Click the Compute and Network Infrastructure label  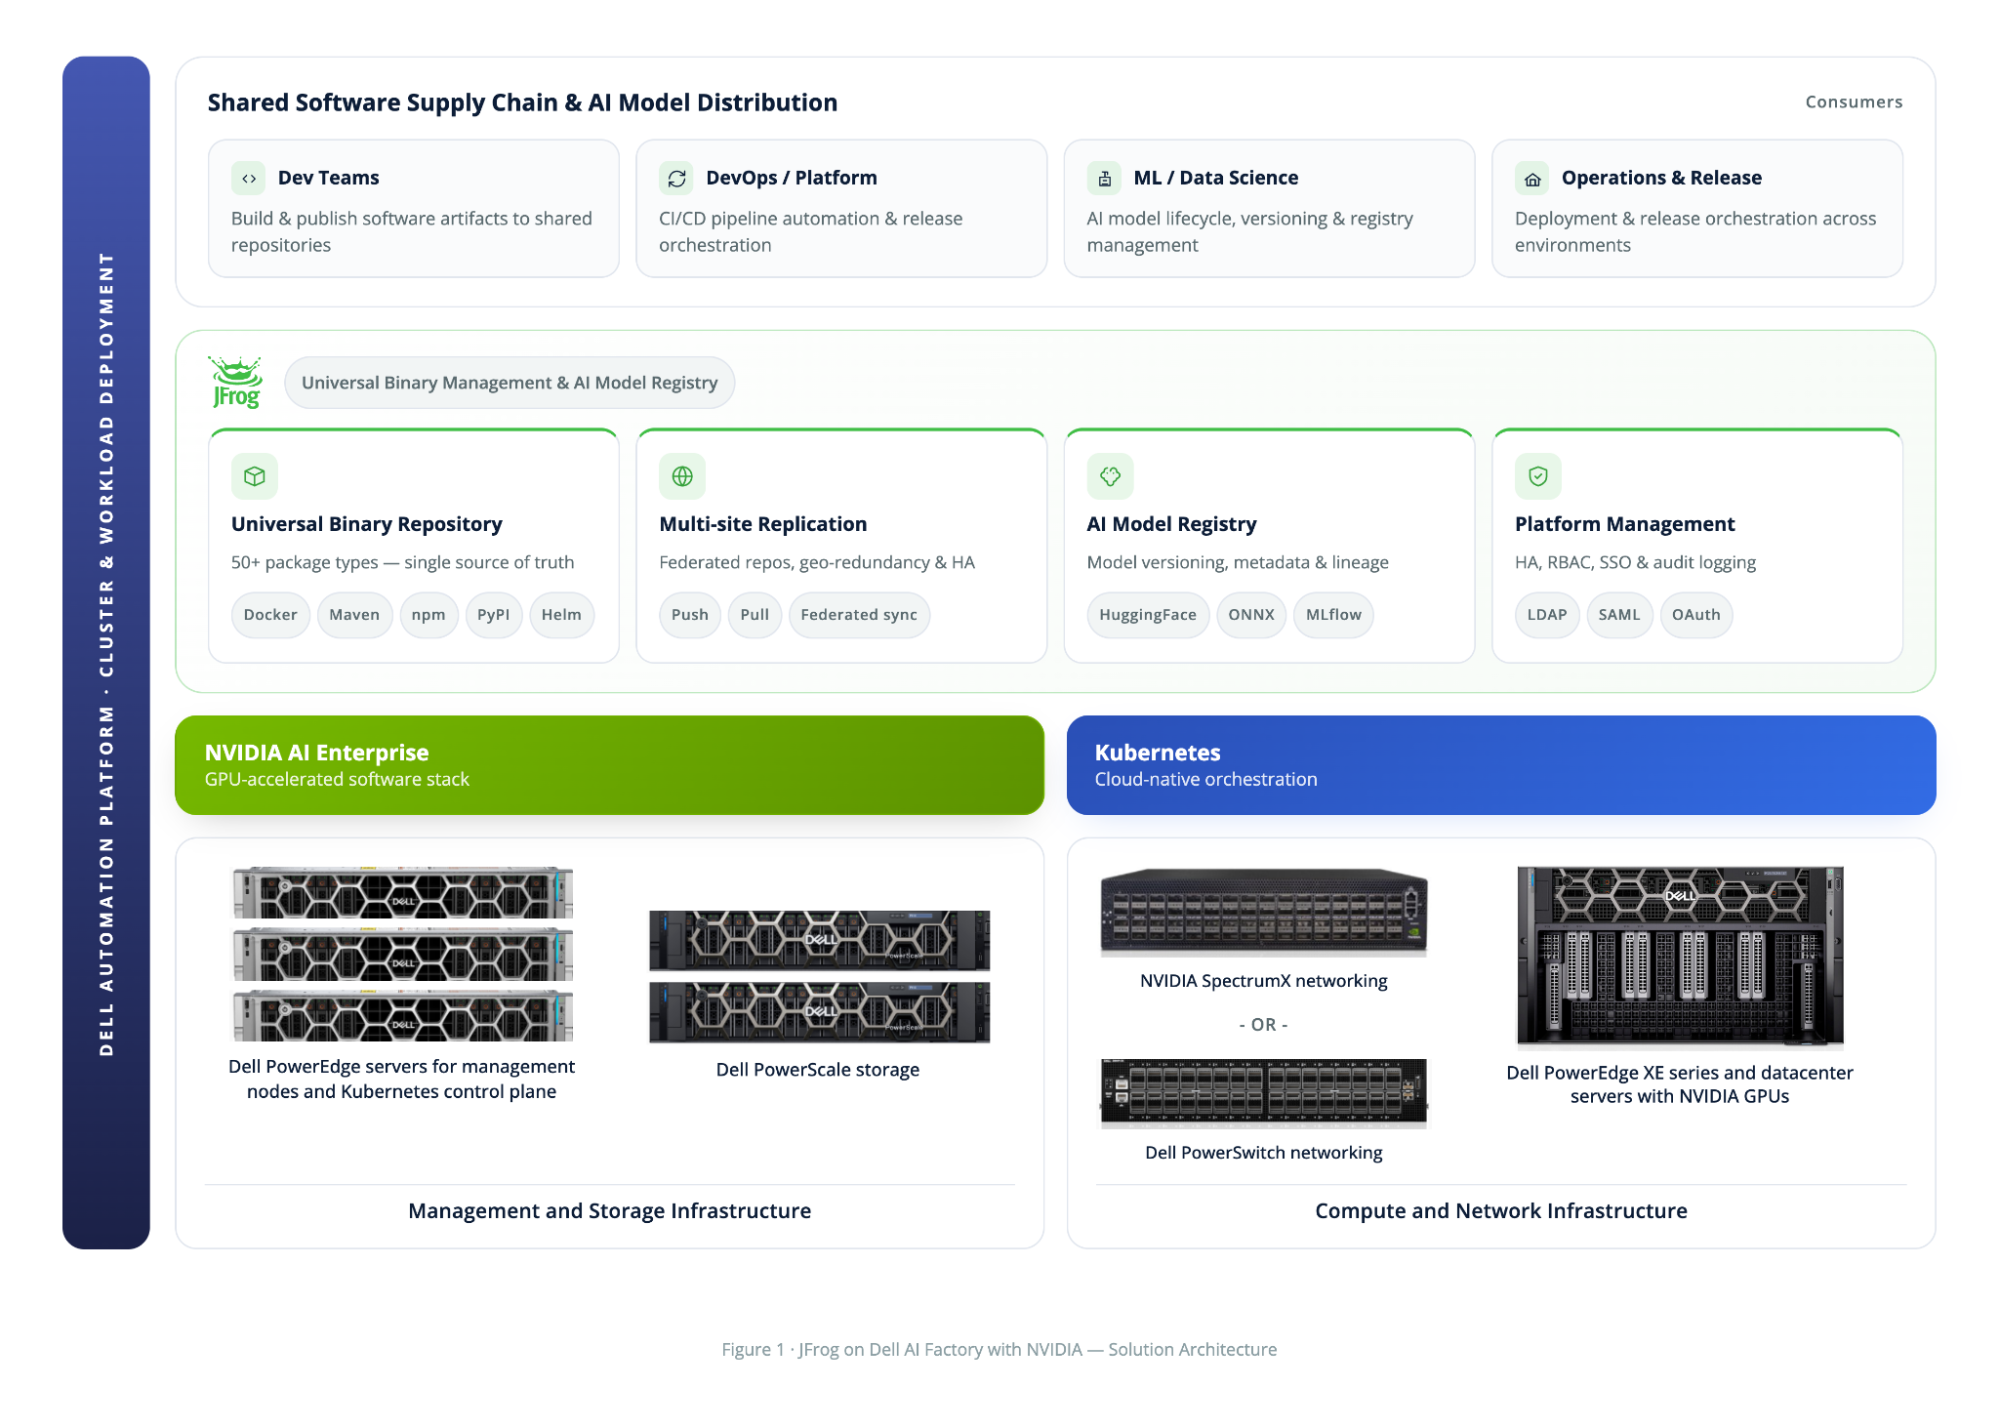(1501, 1211)
